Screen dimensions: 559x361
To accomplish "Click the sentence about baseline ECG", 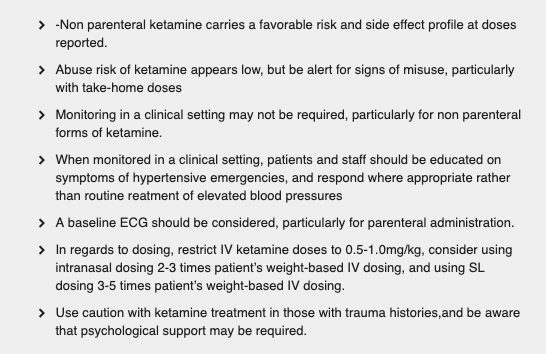I will [x=285, y=223].
